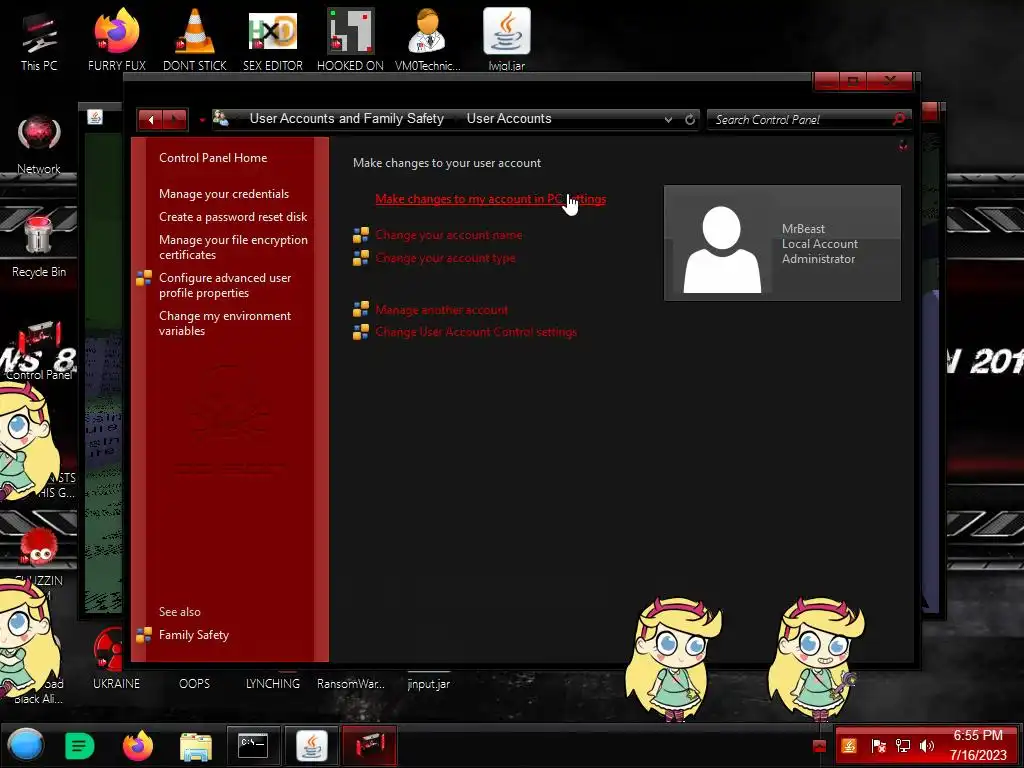Open the Network desktop icon
Image resolution: width=1024 pixels, height=768 pixels.
tap(39, 144)
